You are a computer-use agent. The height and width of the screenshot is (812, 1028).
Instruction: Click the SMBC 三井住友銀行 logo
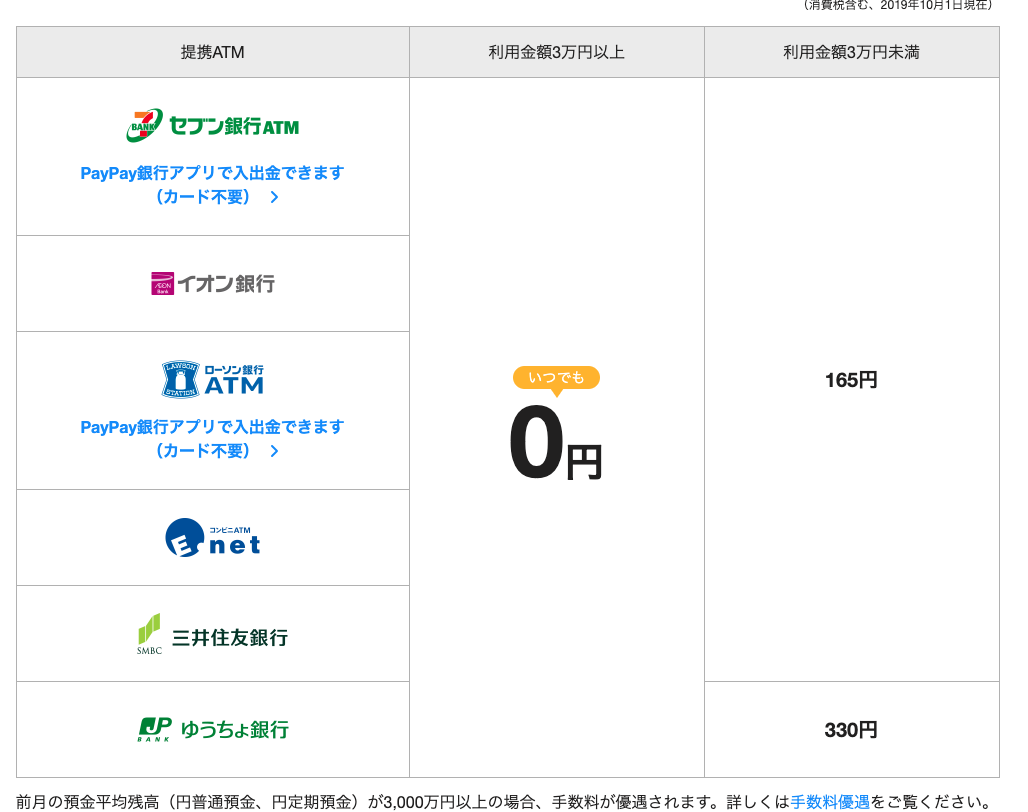212,634
